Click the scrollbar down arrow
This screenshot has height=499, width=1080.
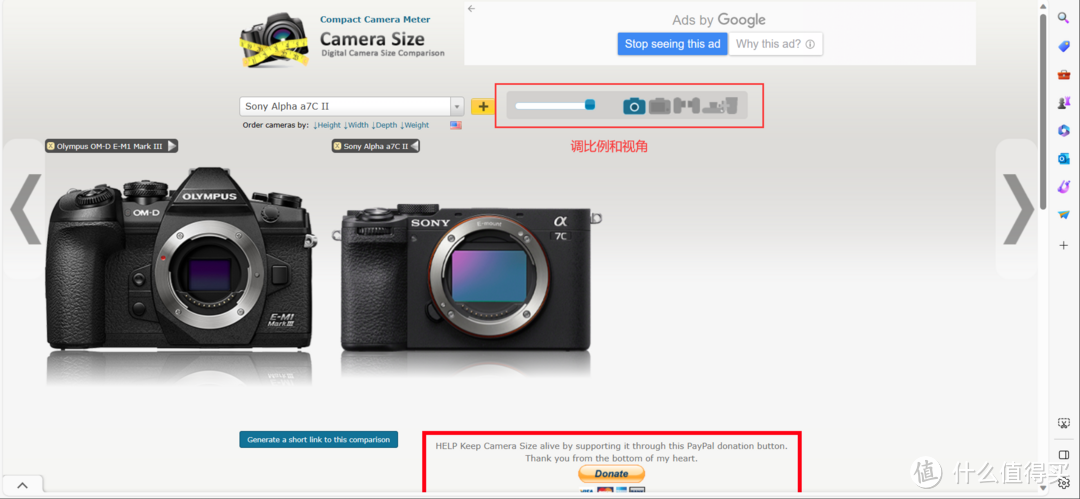[1043, 489]
